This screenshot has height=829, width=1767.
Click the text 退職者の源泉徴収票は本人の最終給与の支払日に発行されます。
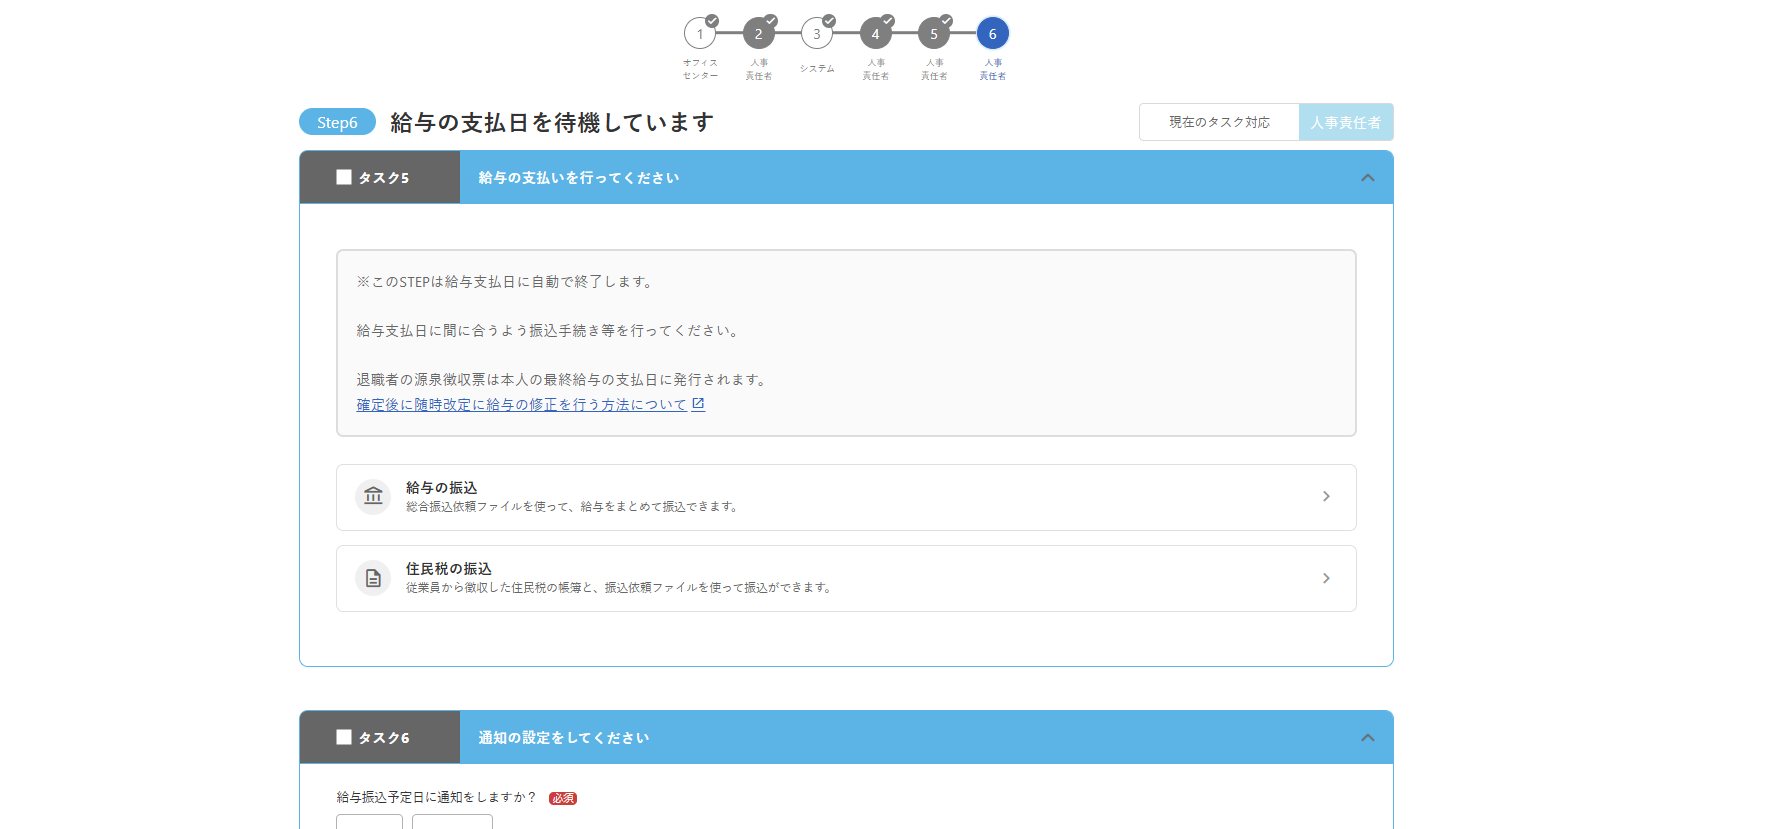tap(564, 380)
